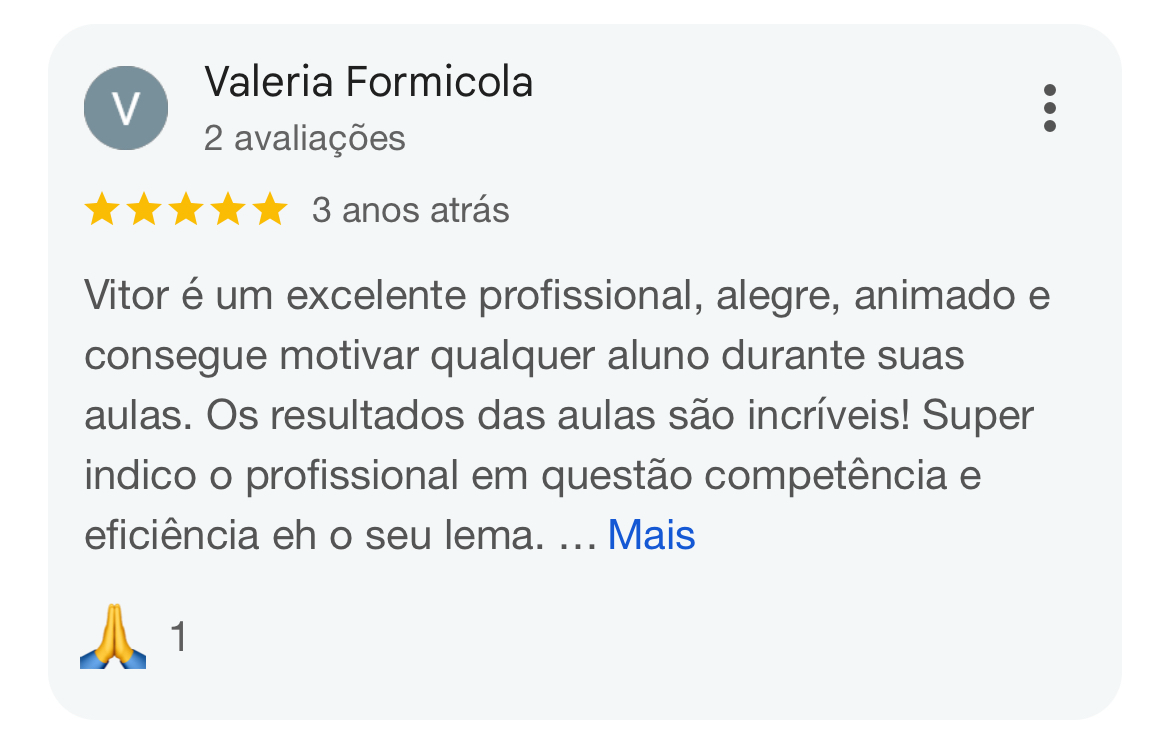Click the fifth rating star

point(269,211)
